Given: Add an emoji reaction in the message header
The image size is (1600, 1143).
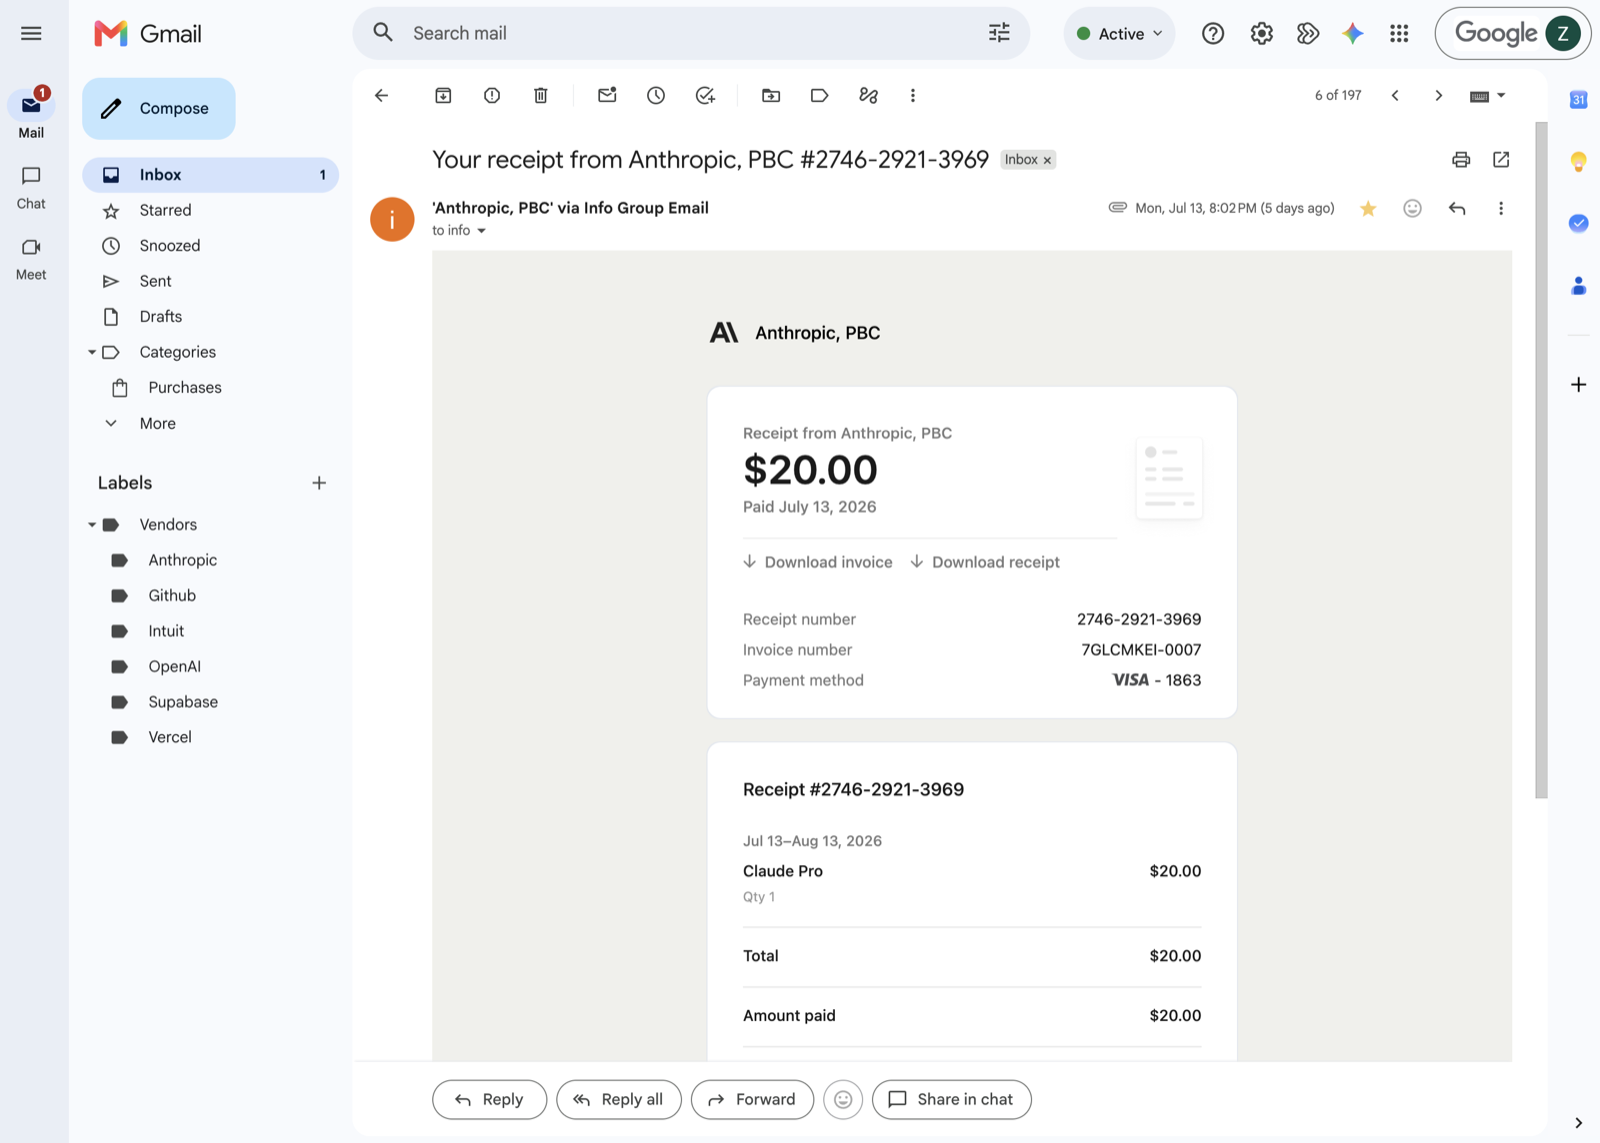Looking at the screenshot, I should [x=1412, y=208].
